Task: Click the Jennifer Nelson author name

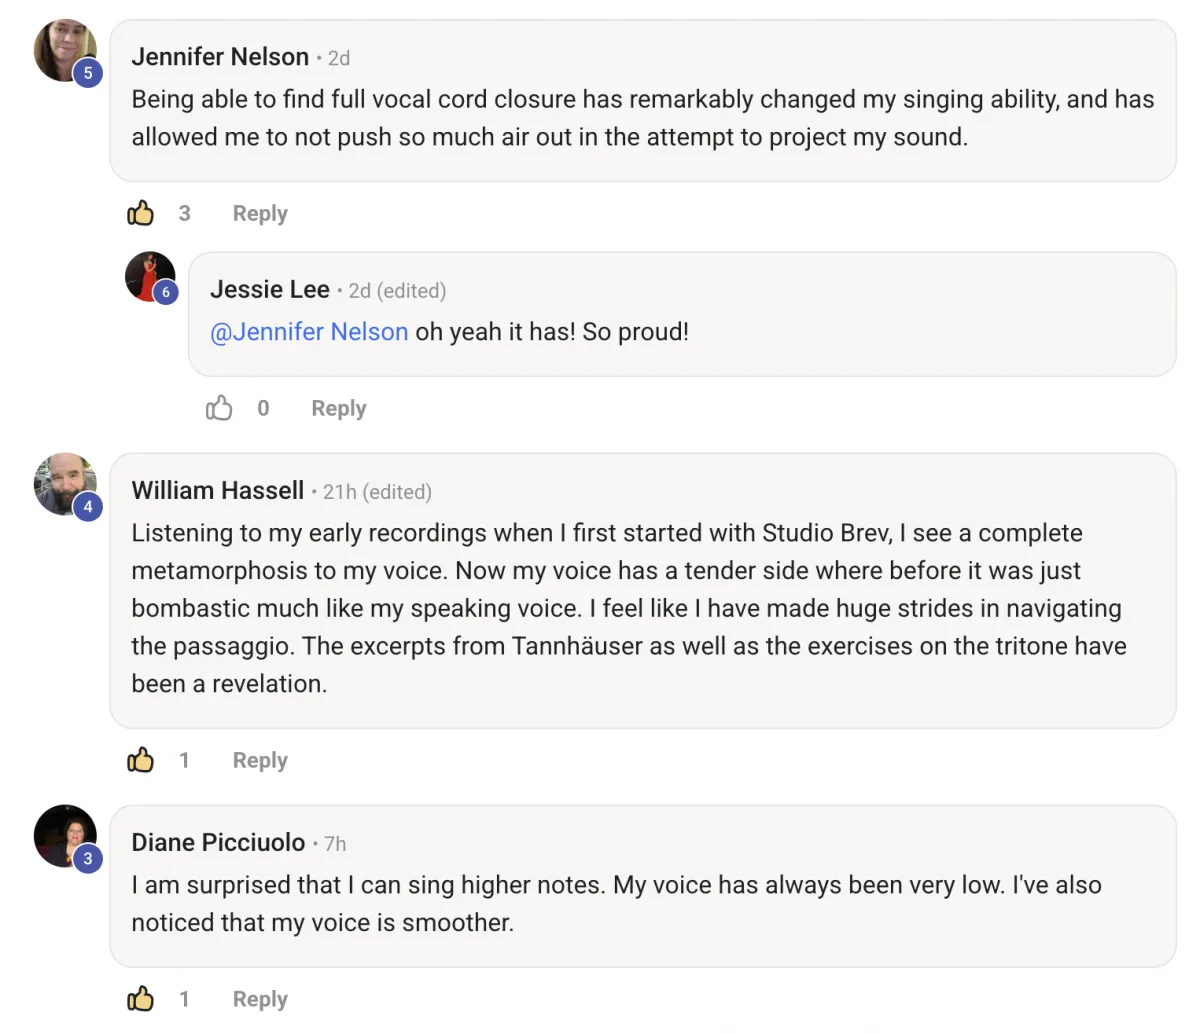Action: 220,57
